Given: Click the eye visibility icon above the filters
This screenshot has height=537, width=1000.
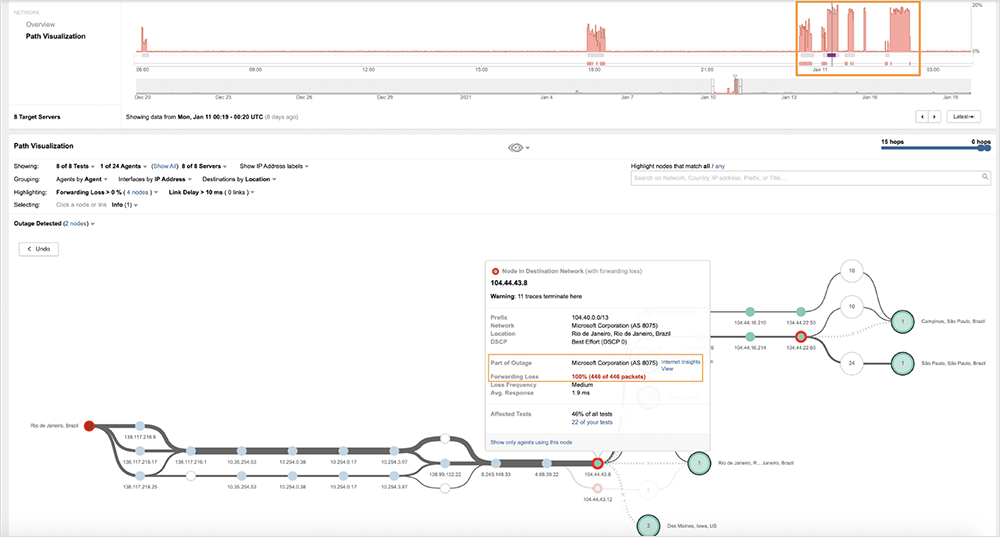Looking at the screenshot, I should [516, 148].
